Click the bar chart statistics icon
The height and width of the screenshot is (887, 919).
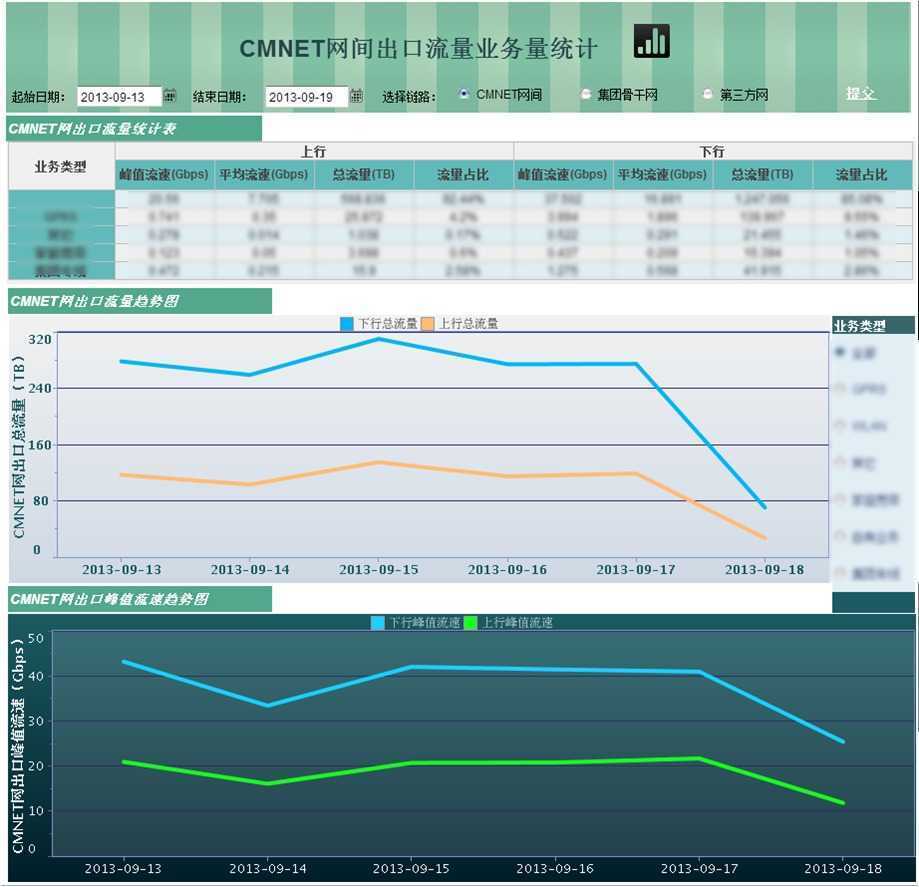[x=651, y=41]
